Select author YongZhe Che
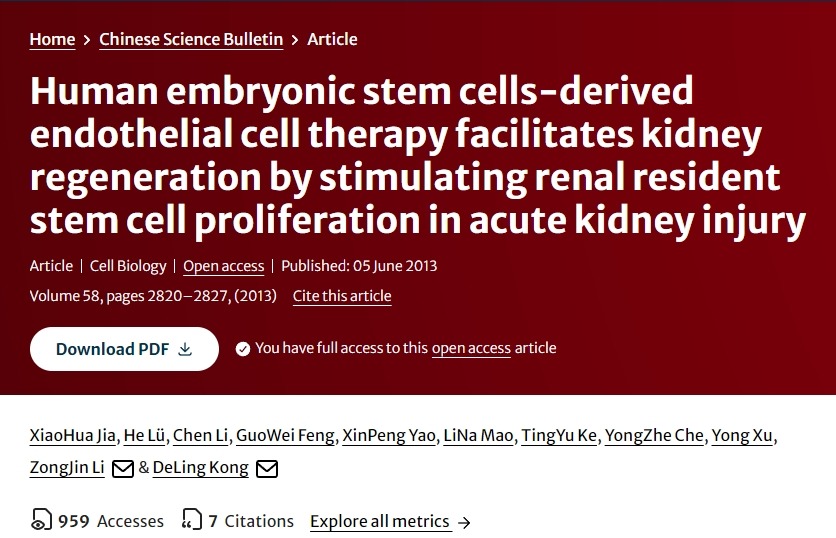Viewport: 836px width, 538px height. click(x=656, y=435)
